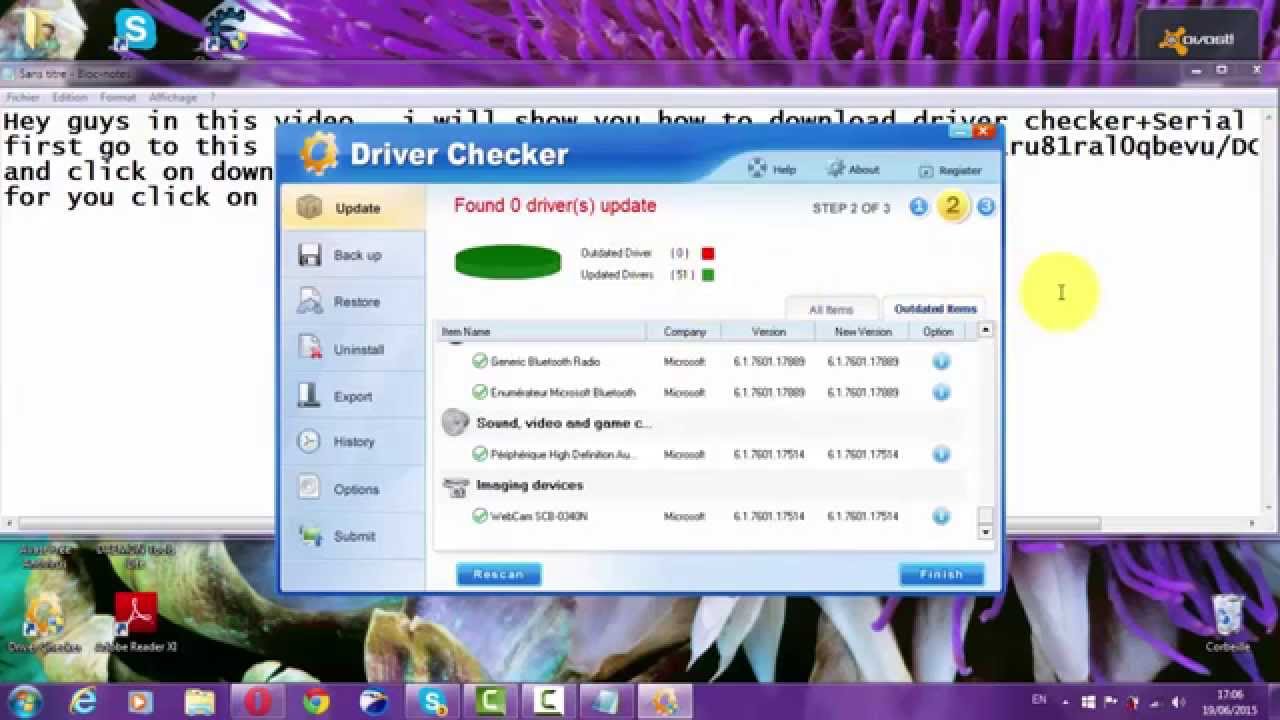This screenshot has width=1280, height=720.
Task: Open Edition menu in Bloc-notes
Action: click(x=70, y=97)
